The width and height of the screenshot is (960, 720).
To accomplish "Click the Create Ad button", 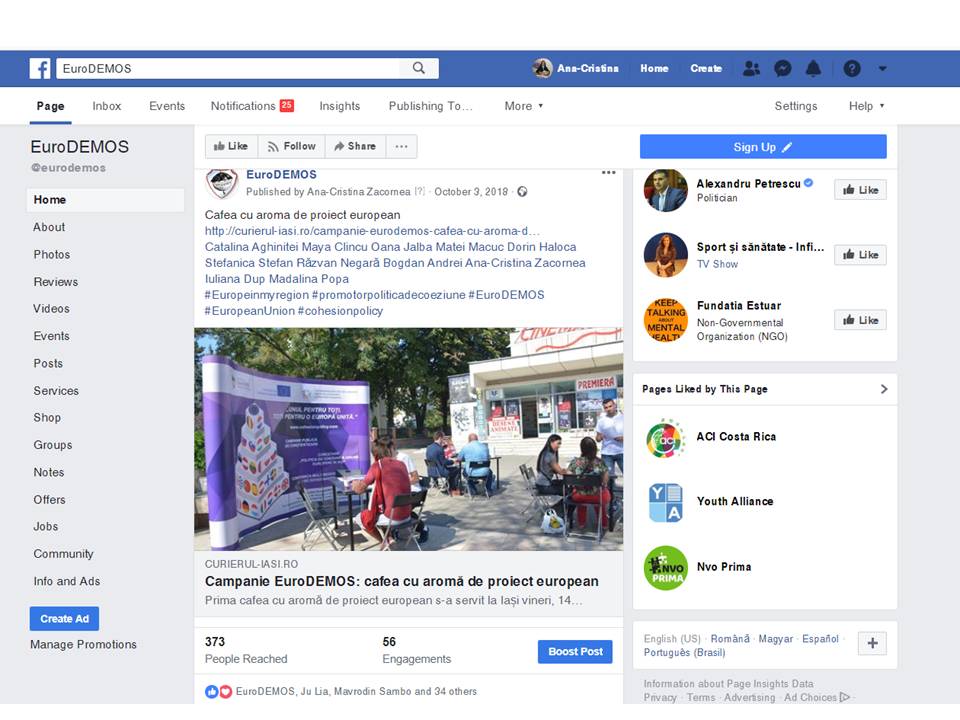I will point(64,618).
